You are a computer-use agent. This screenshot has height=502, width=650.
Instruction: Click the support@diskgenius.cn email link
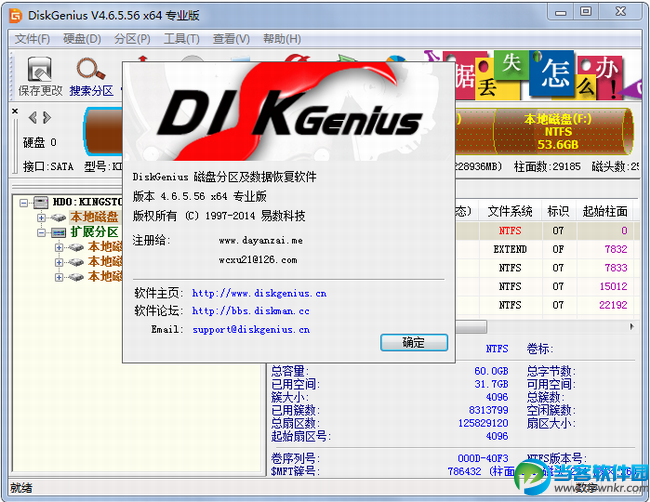[x=251, y=330]
